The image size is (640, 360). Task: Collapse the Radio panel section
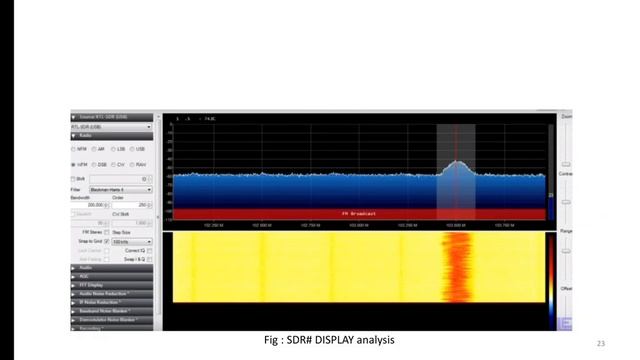pyautogui.click(x=112, y=136)
